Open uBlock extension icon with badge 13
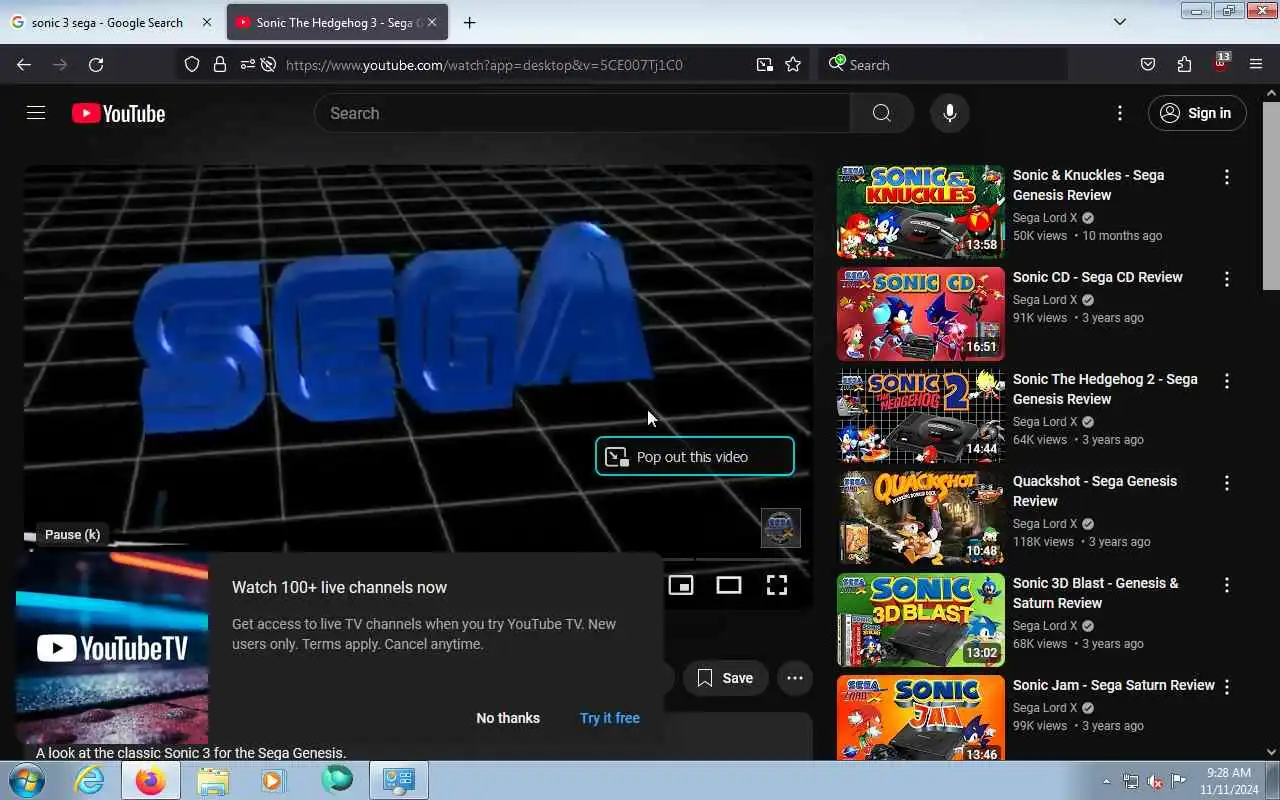Viewport: 1280px width, 800px height. [x=1221, y=62]
